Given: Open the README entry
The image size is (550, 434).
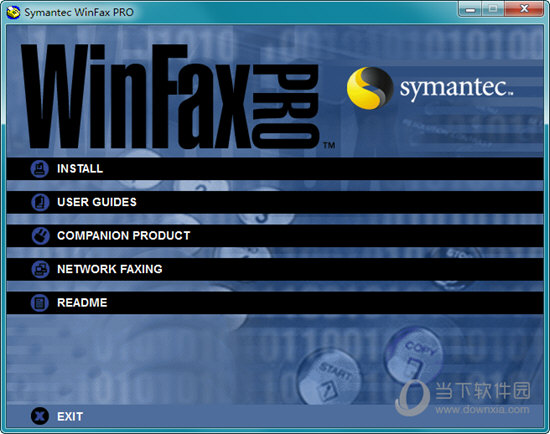Looking at the screenshot, I should (275, 303).
